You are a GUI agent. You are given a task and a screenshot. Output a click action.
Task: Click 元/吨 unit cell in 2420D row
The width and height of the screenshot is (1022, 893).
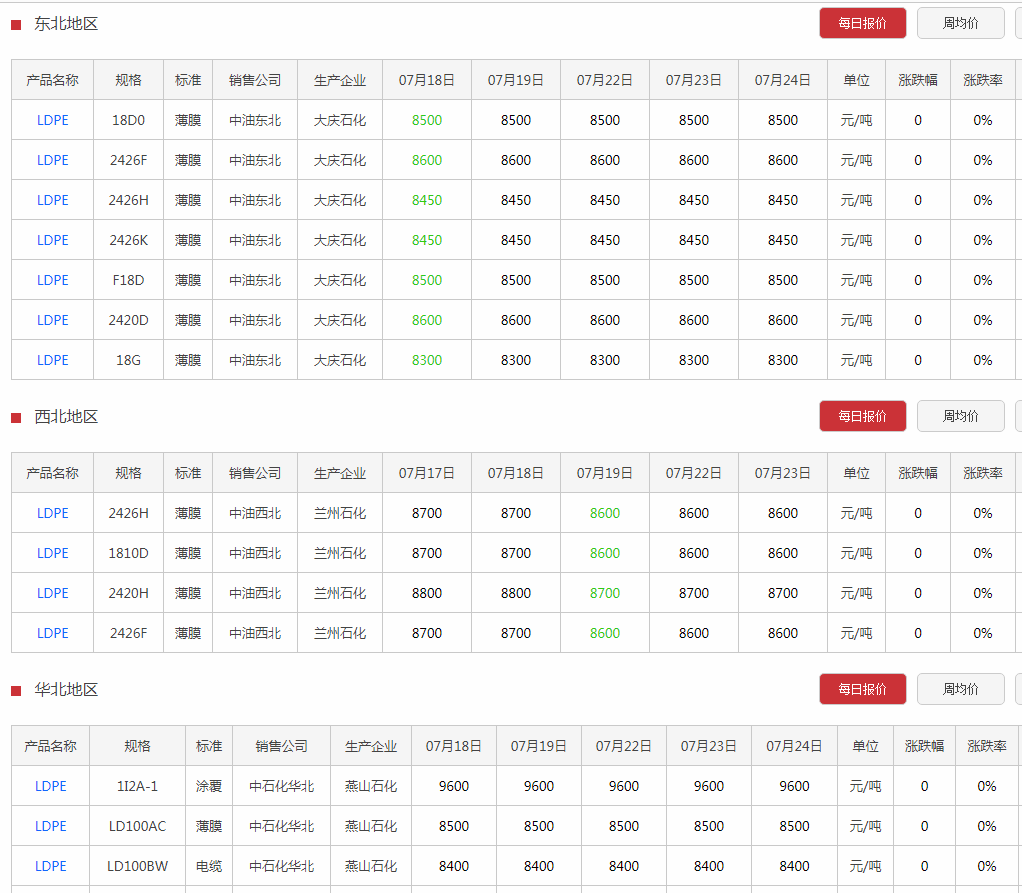pos(856,320)
